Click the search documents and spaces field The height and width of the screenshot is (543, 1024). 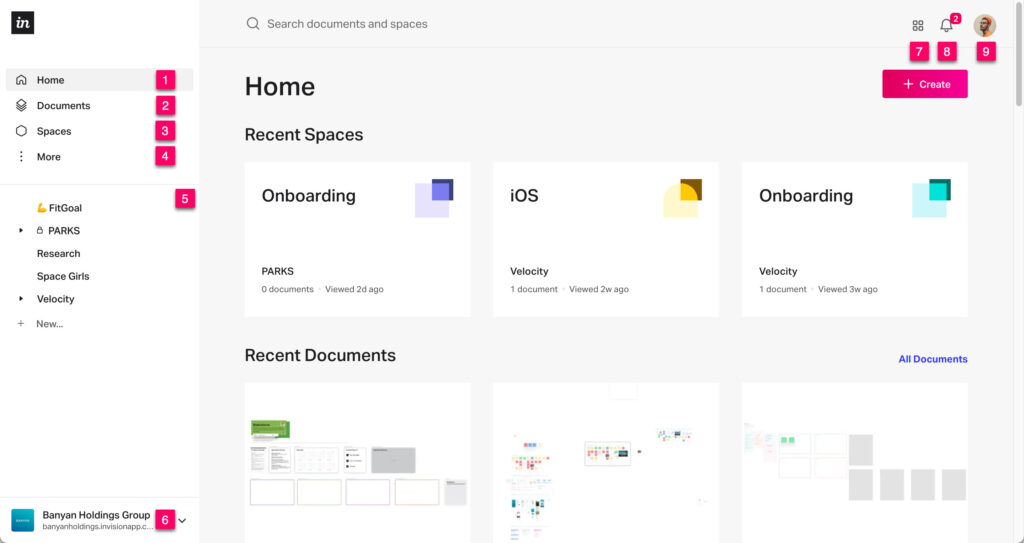tap(347, 24)
